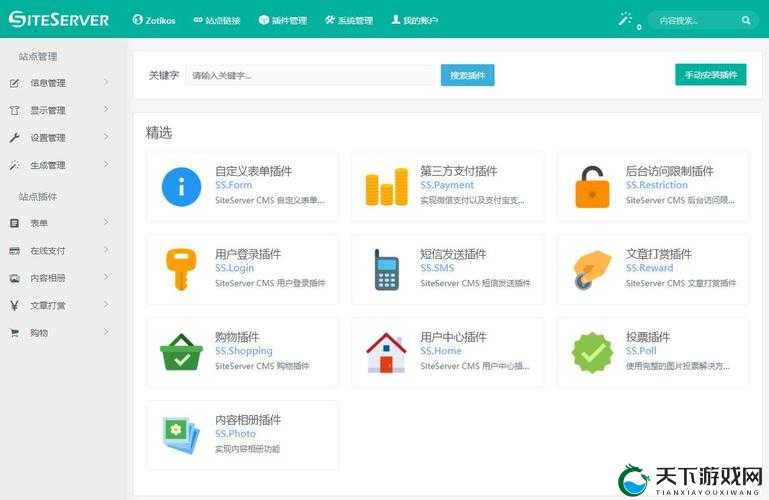Select the 第三方支付插件 title
Screen dimensions: 769x500
coord(459,171)
